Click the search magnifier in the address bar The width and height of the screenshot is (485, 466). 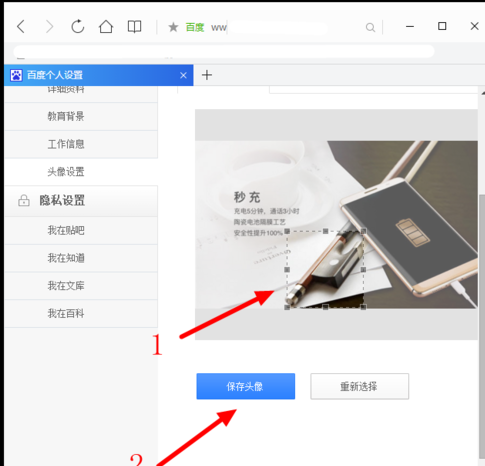[x=370, y=27]
